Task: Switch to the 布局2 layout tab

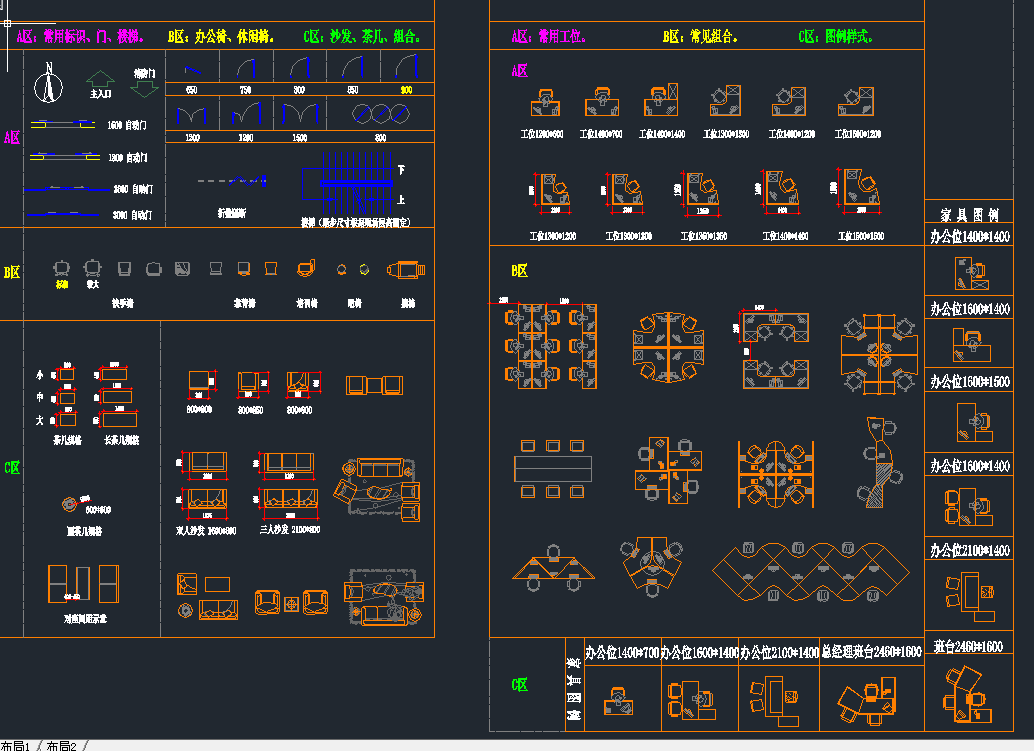Action: tap(62, 745)
